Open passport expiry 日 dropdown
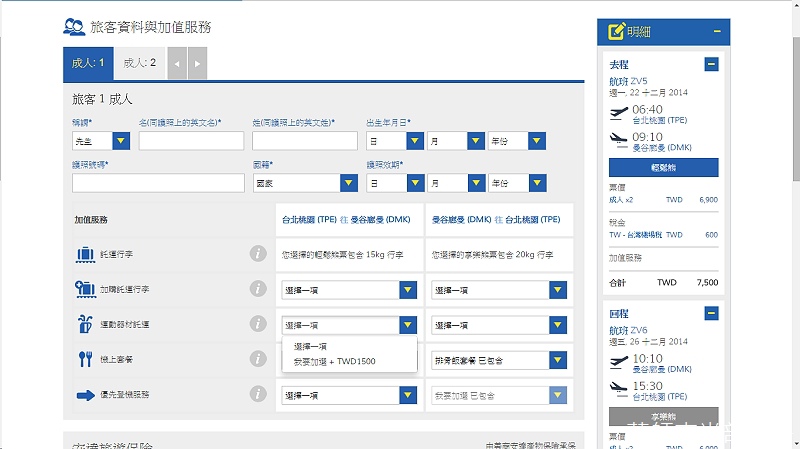 [395, 183]
